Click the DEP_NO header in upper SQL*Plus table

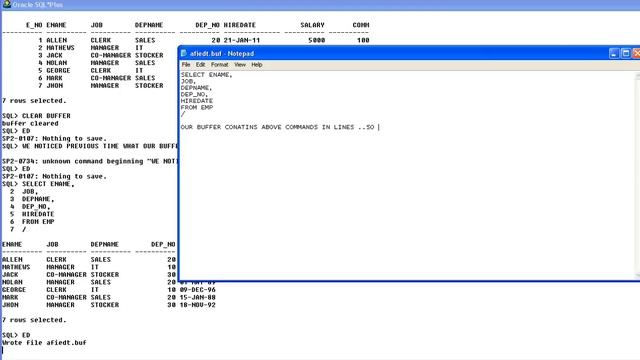pos(207,25)
